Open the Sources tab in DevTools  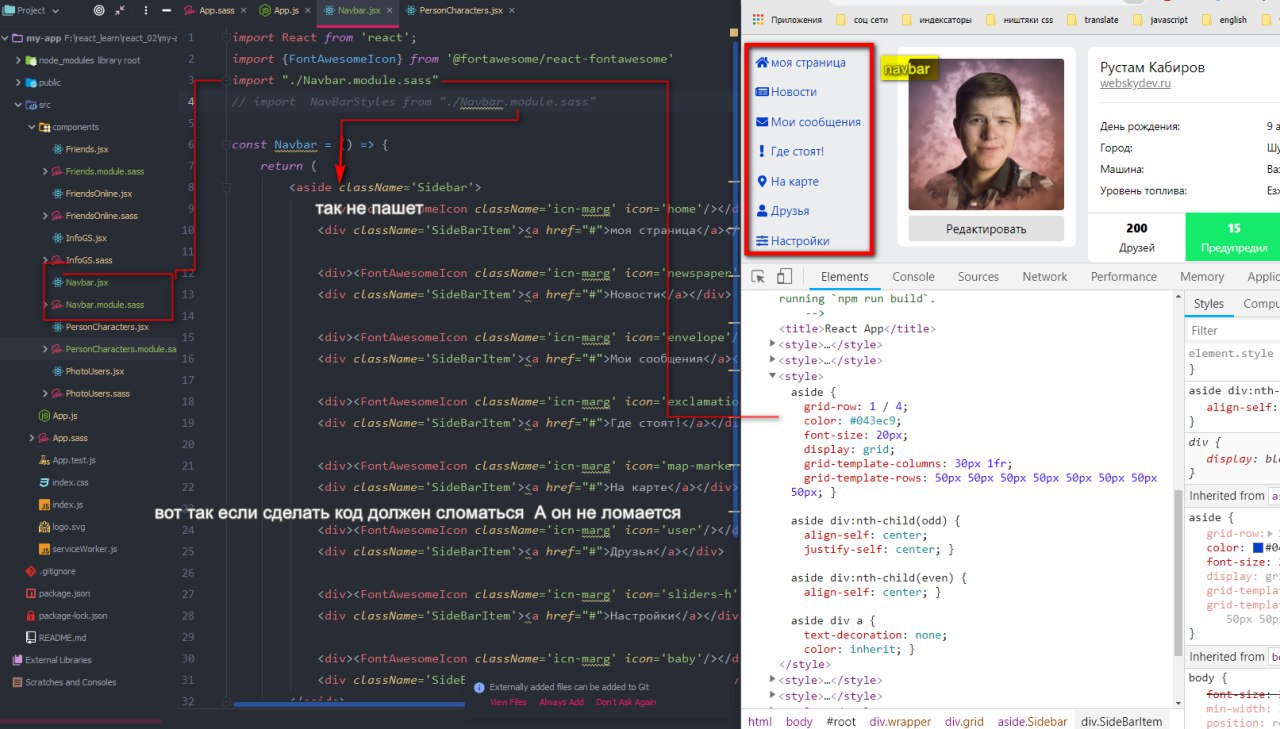click(x=978, y=277)
